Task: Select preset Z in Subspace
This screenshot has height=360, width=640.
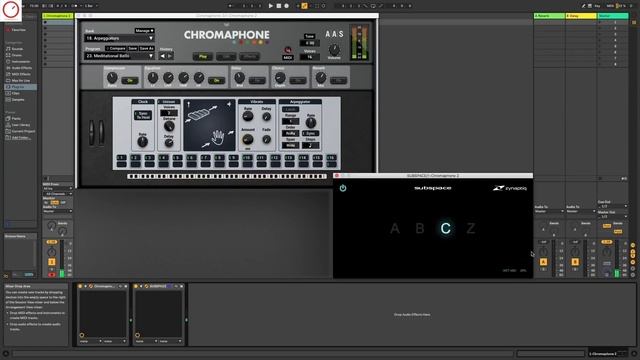Action: 471,228
